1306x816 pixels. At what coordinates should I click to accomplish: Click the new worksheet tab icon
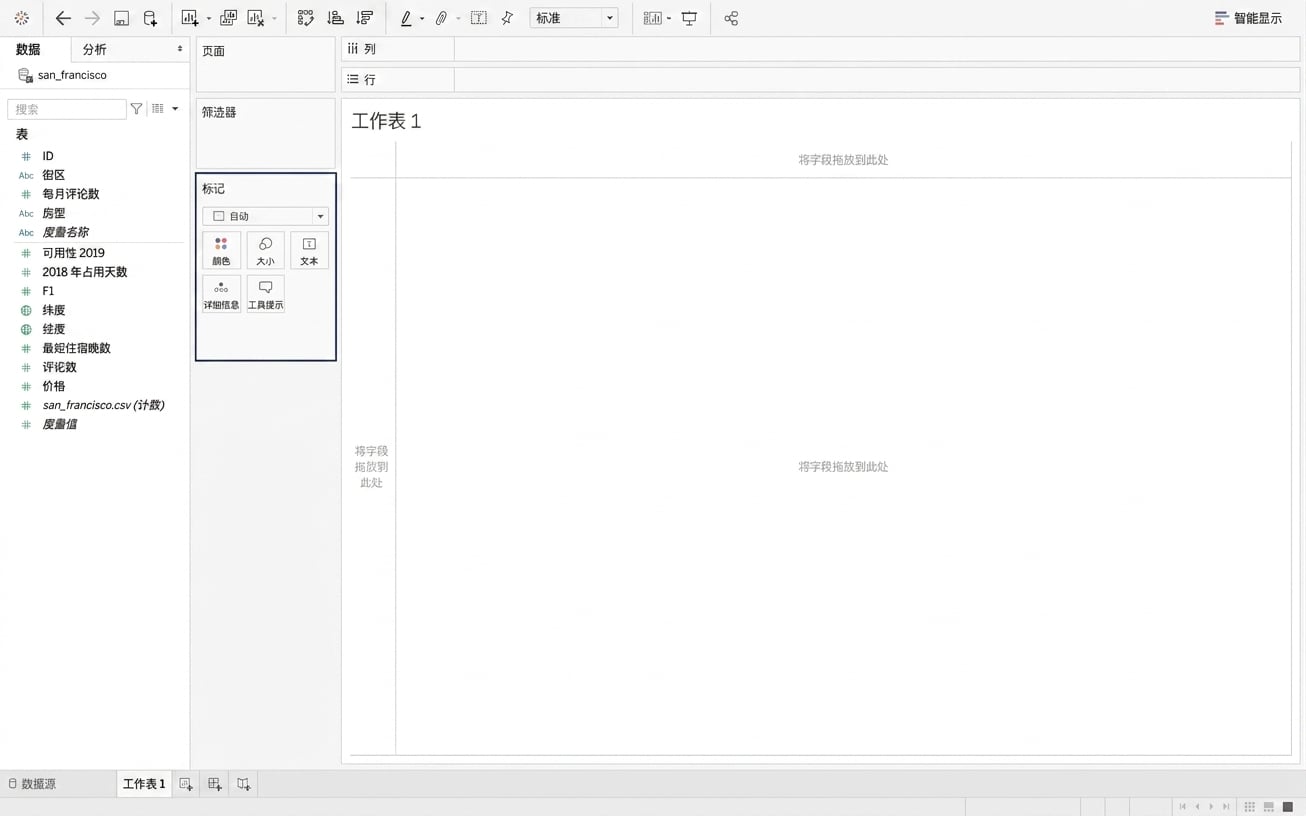pos(186,784)
